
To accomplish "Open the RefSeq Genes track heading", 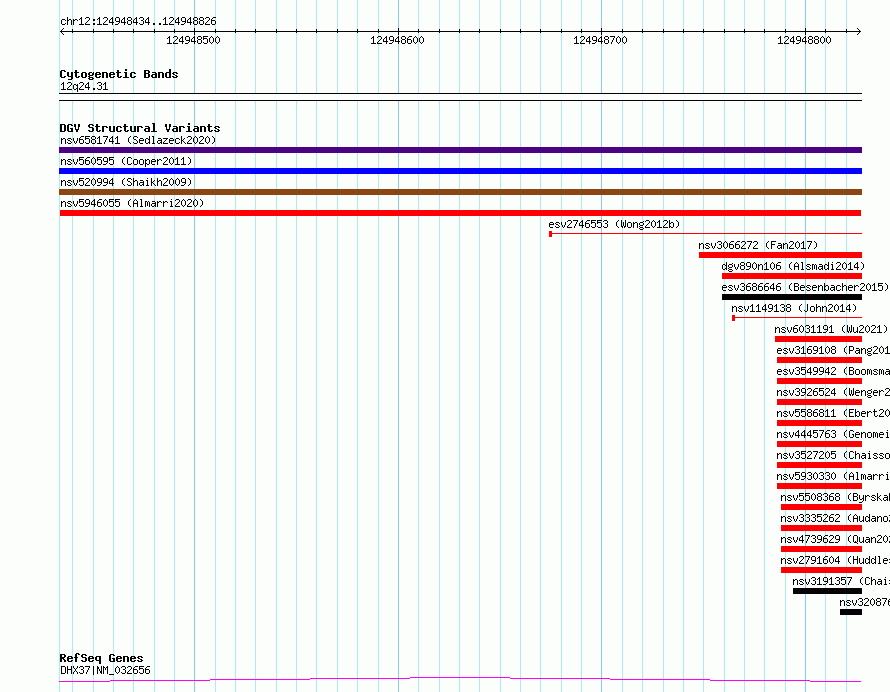I will click(x=102, y=658).
